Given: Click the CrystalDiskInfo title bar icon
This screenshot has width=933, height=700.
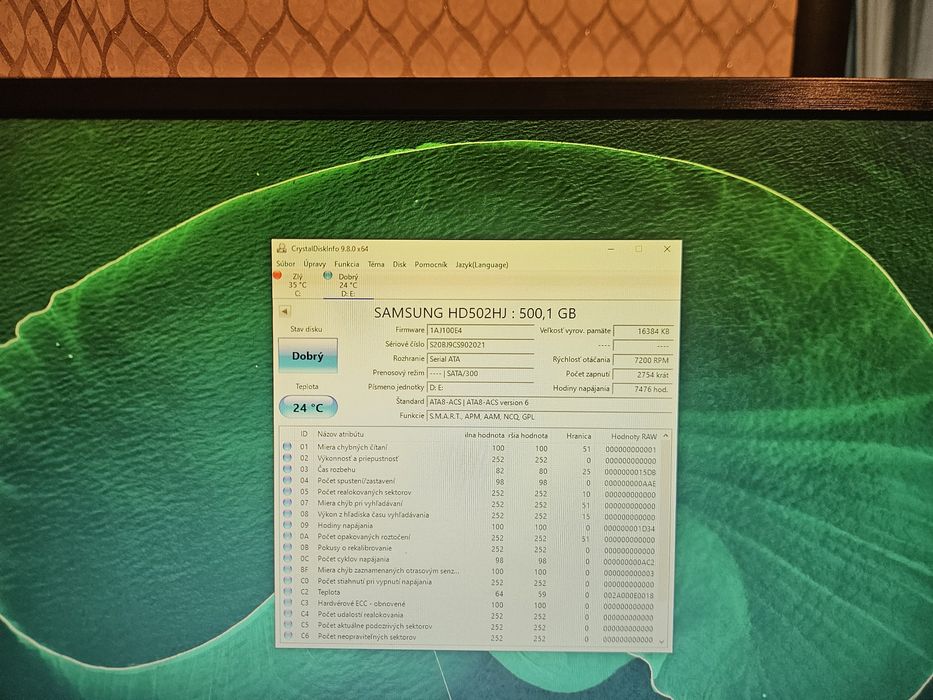Looking at the screenshot, I should pos(281,248).
